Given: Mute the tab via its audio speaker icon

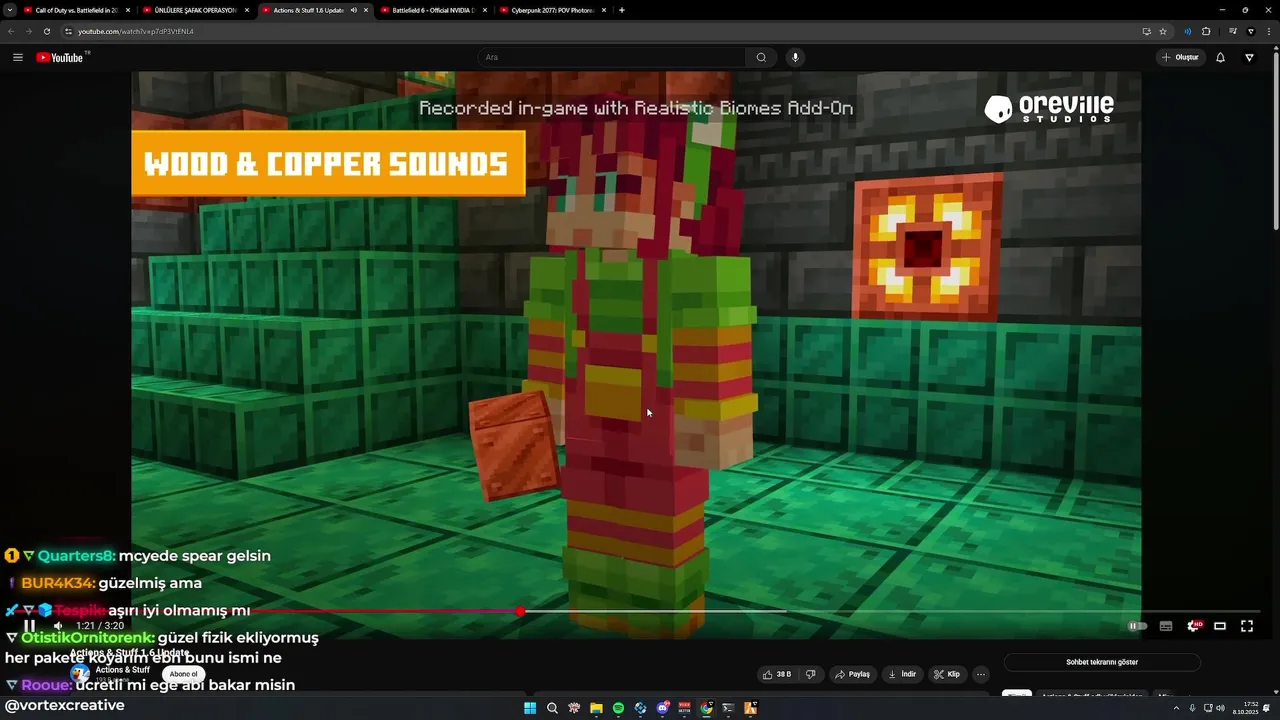Looking at the screenshot, I should point(353,10).
